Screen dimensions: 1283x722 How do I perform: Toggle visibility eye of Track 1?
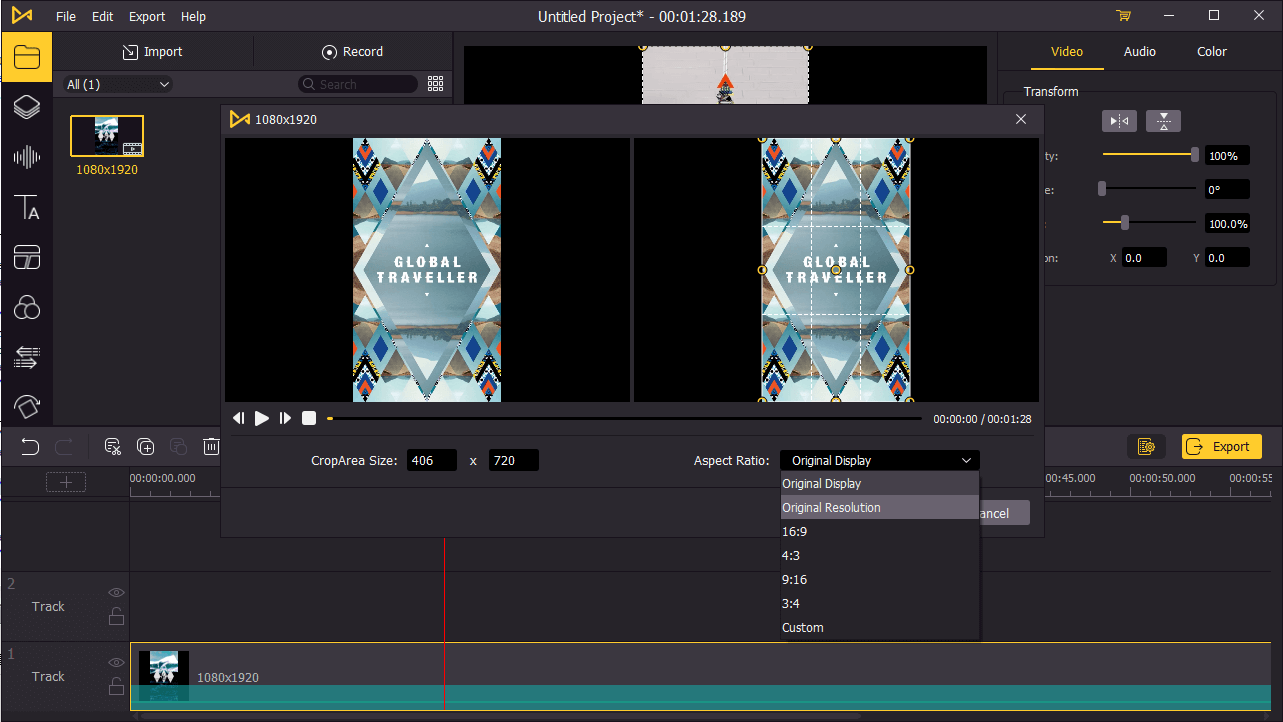click(117, 662)
